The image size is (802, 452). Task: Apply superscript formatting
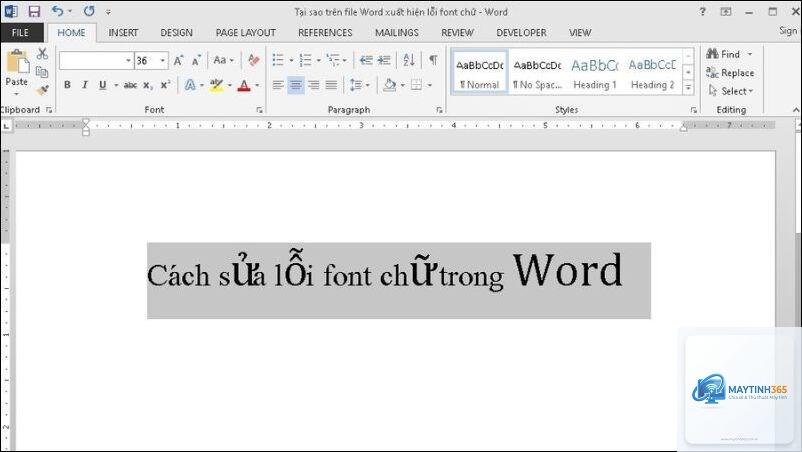coord(165,85)
